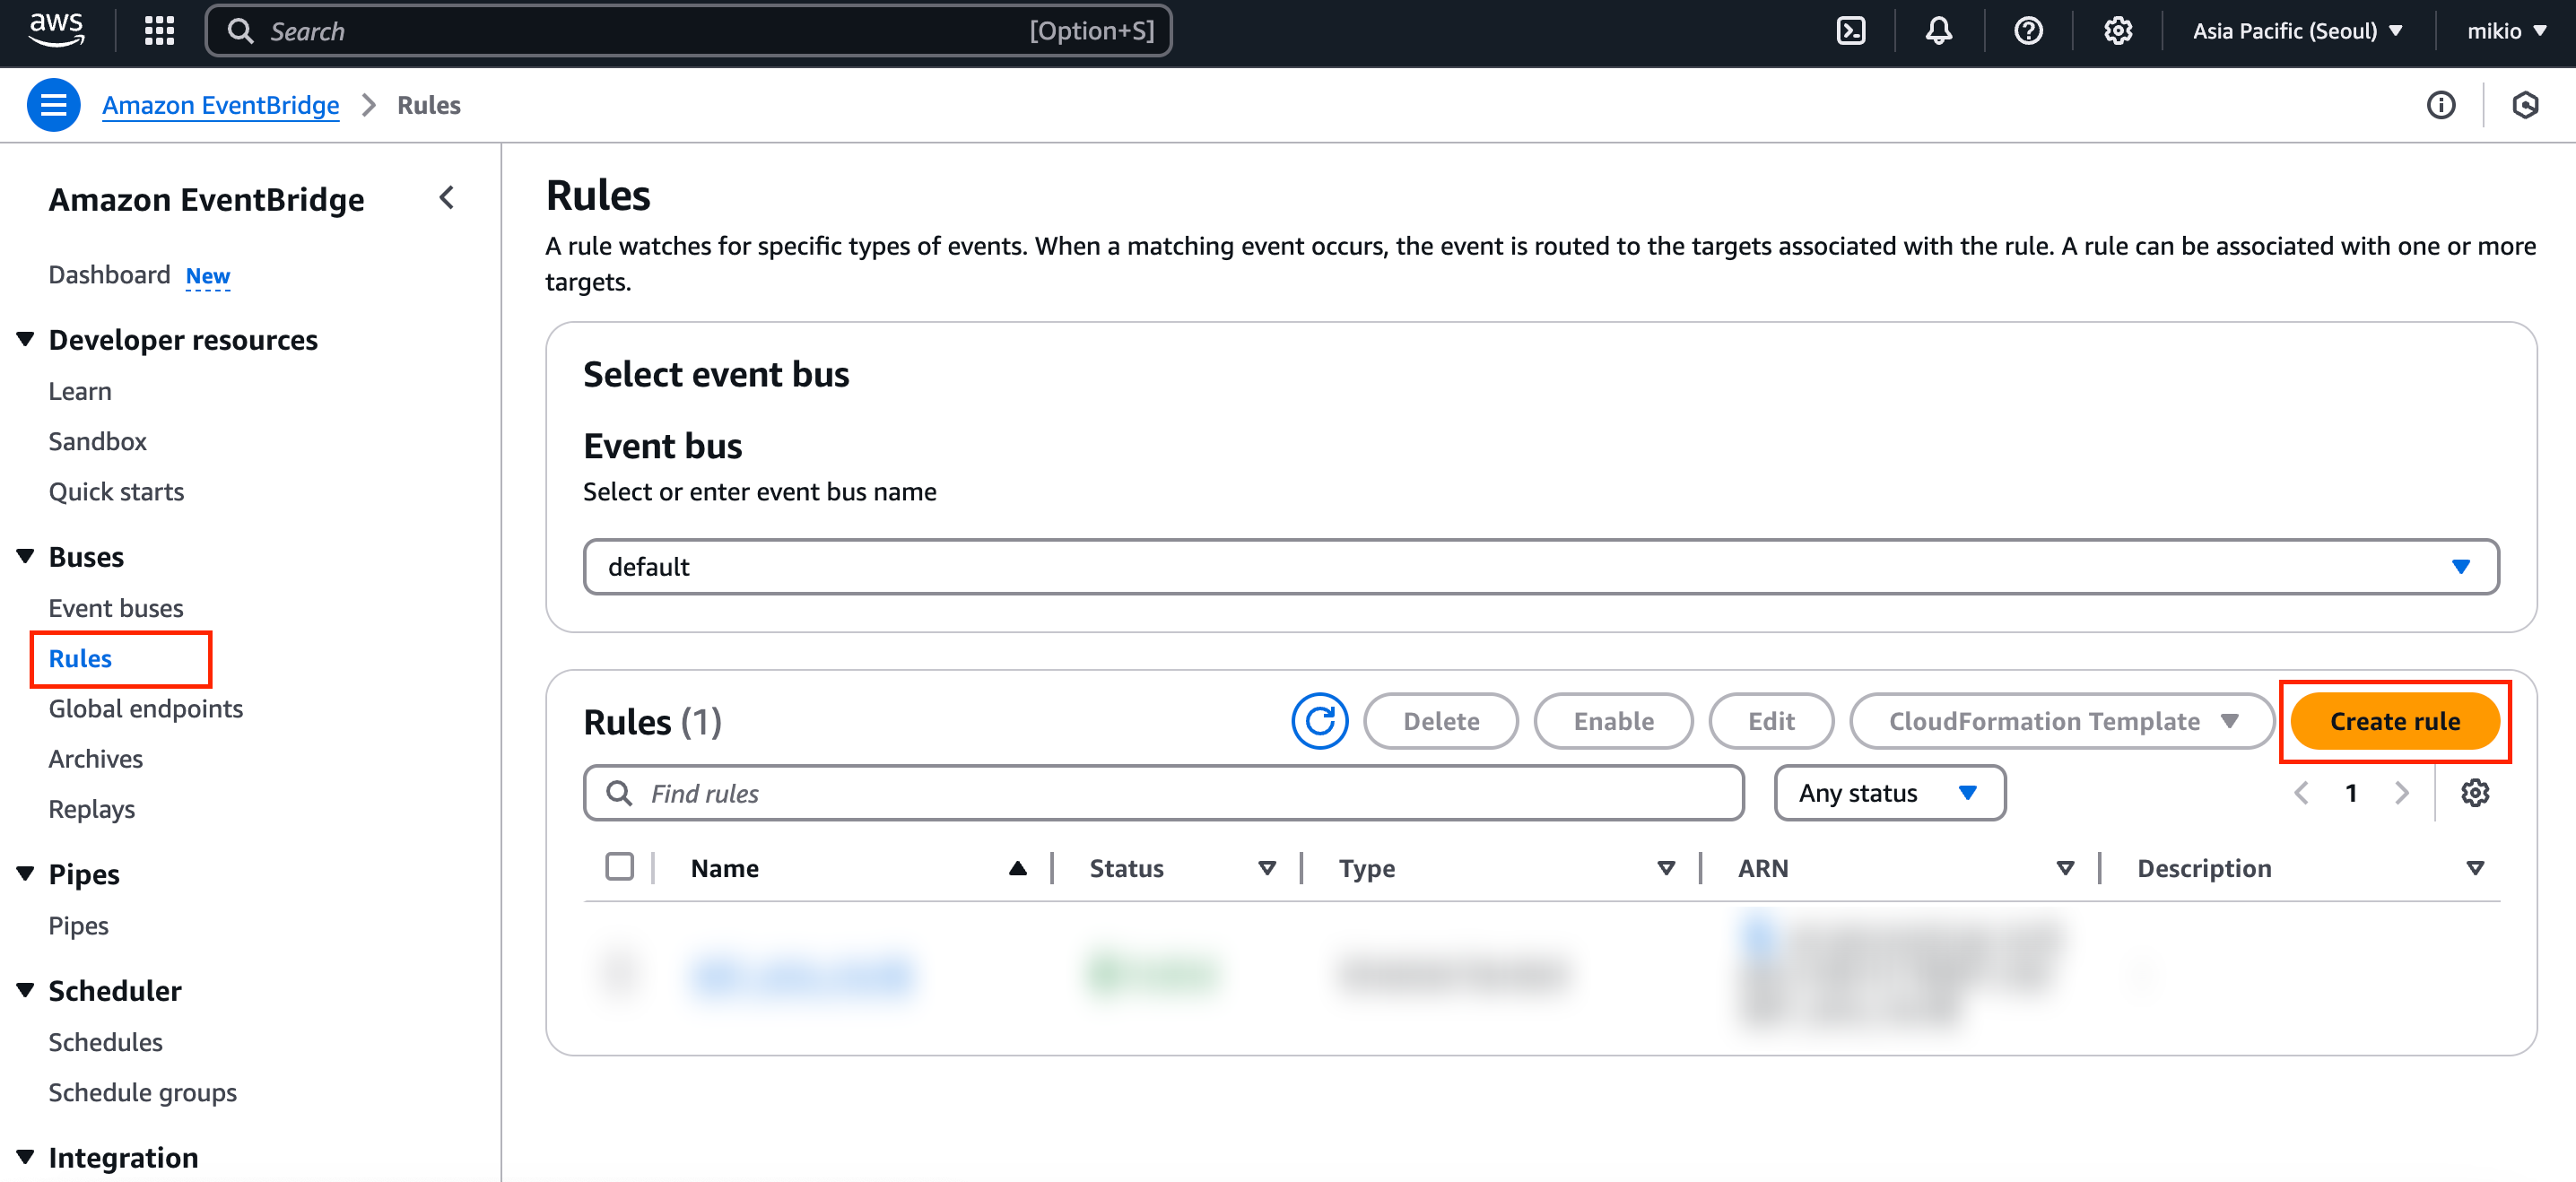Open the Any status filter dropdown
This screenshot has height=1182, width=2576.
tap(1888, 793)
